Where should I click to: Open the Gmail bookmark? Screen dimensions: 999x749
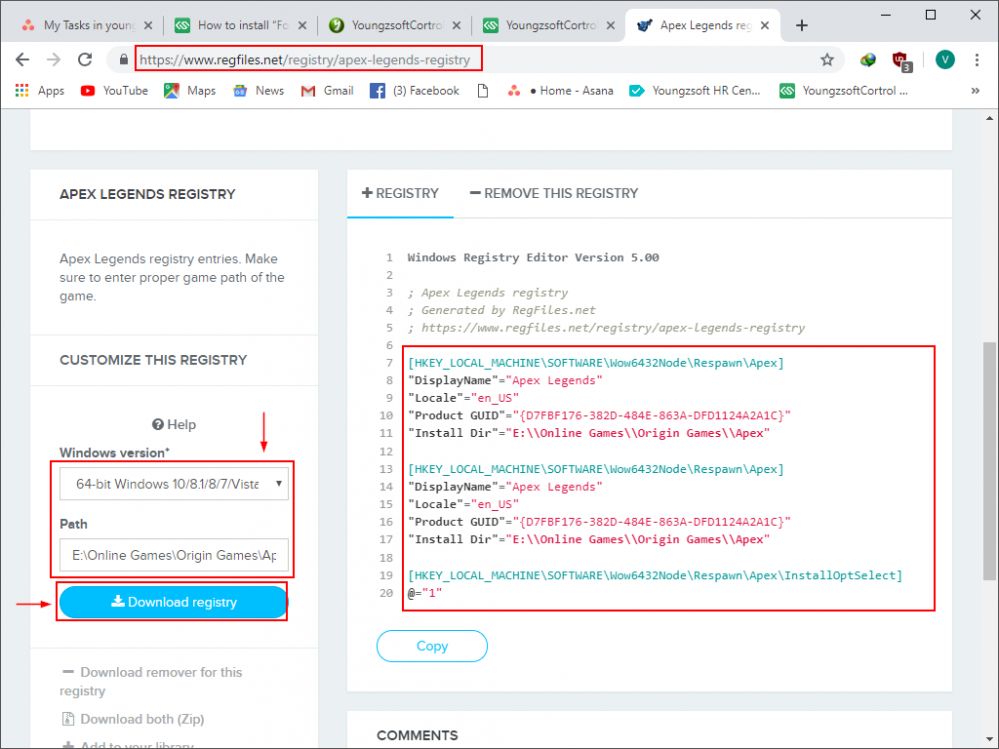[327, 90]
